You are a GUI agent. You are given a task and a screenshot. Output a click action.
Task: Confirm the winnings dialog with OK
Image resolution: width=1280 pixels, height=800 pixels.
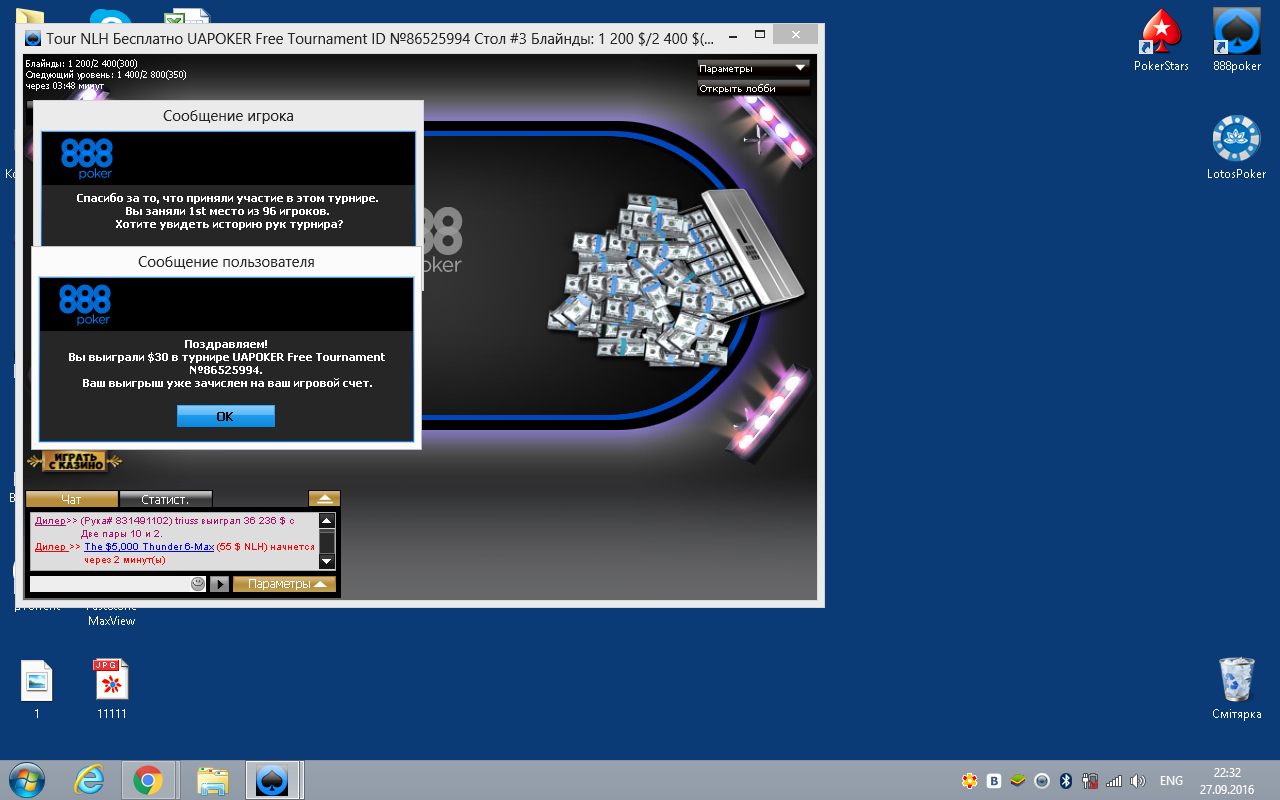225,416
